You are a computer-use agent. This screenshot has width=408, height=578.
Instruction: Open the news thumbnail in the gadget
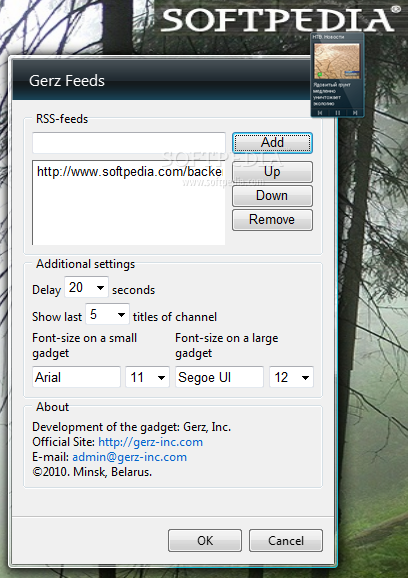click(x=336, y=61)
